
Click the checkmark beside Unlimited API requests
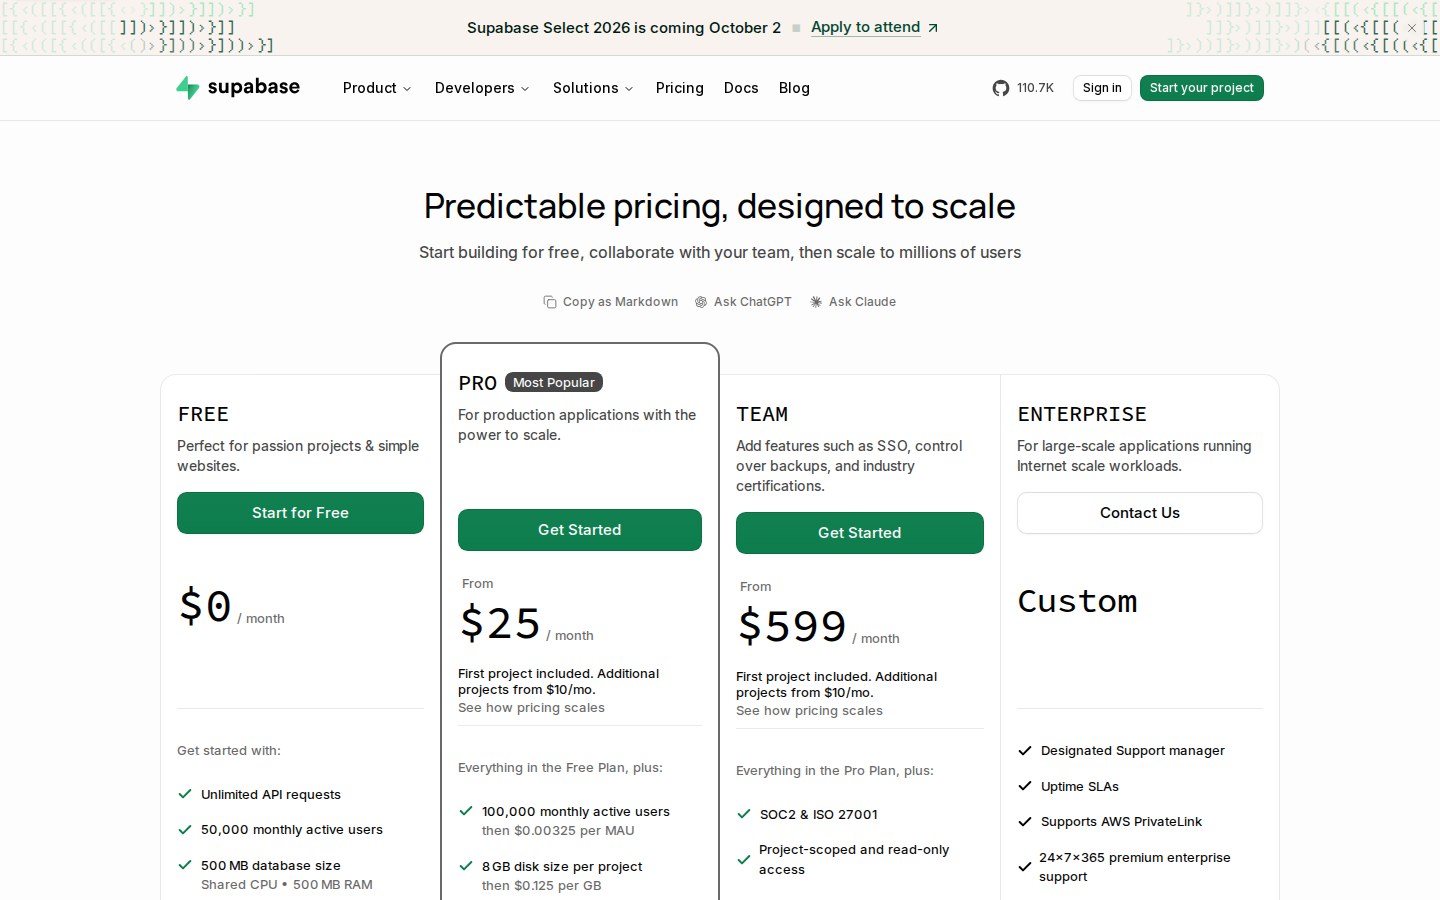click(185, 794)
